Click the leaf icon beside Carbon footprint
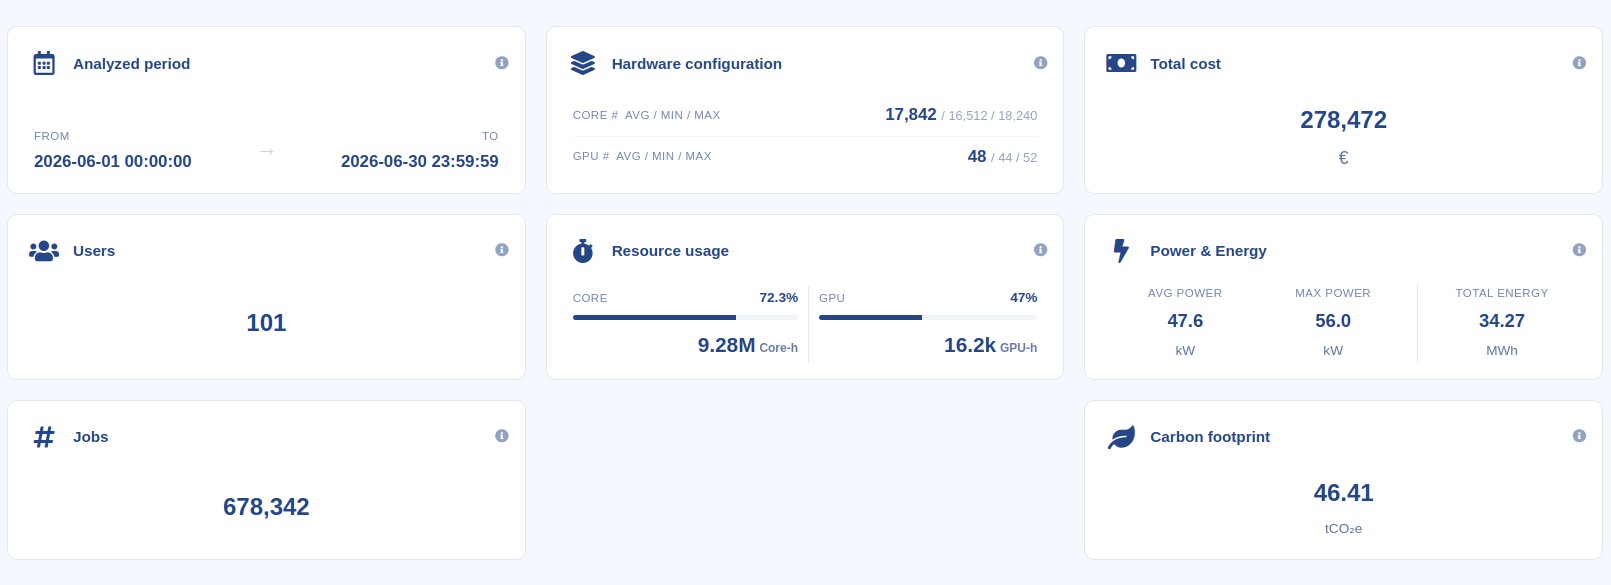Viewport: 1611px width, 585px height. click(1121, 437)
